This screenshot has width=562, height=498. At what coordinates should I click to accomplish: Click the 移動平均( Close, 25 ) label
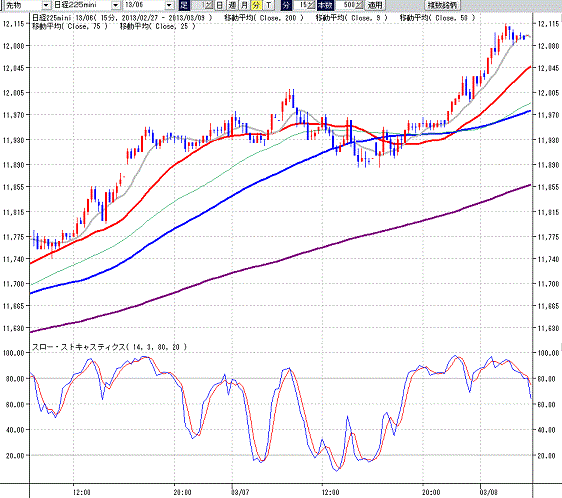tap(158, 26)
